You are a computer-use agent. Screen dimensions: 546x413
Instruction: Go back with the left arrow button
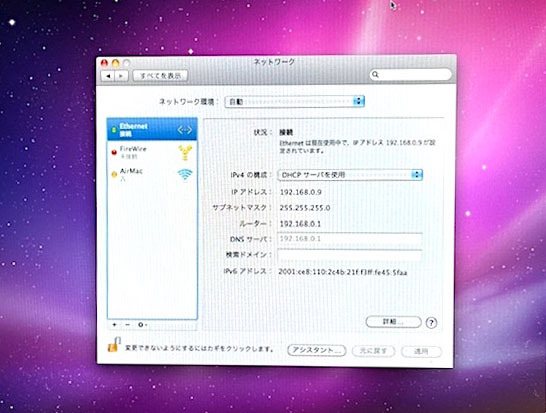pos(108,76)
